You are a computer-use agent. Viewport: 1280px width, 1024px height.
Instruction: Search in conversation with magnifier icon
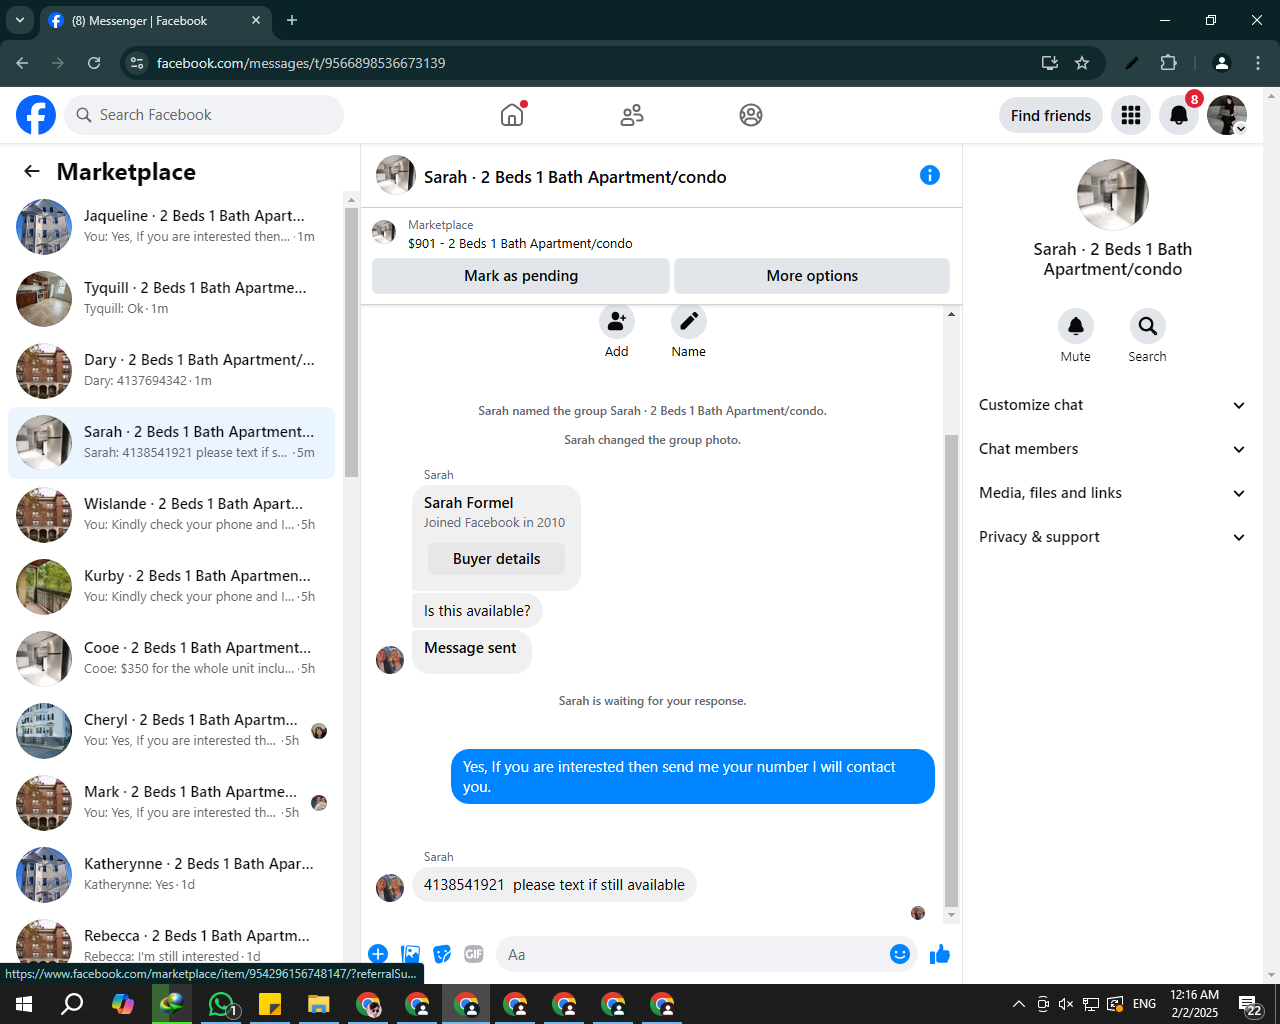pos(1148,326)
